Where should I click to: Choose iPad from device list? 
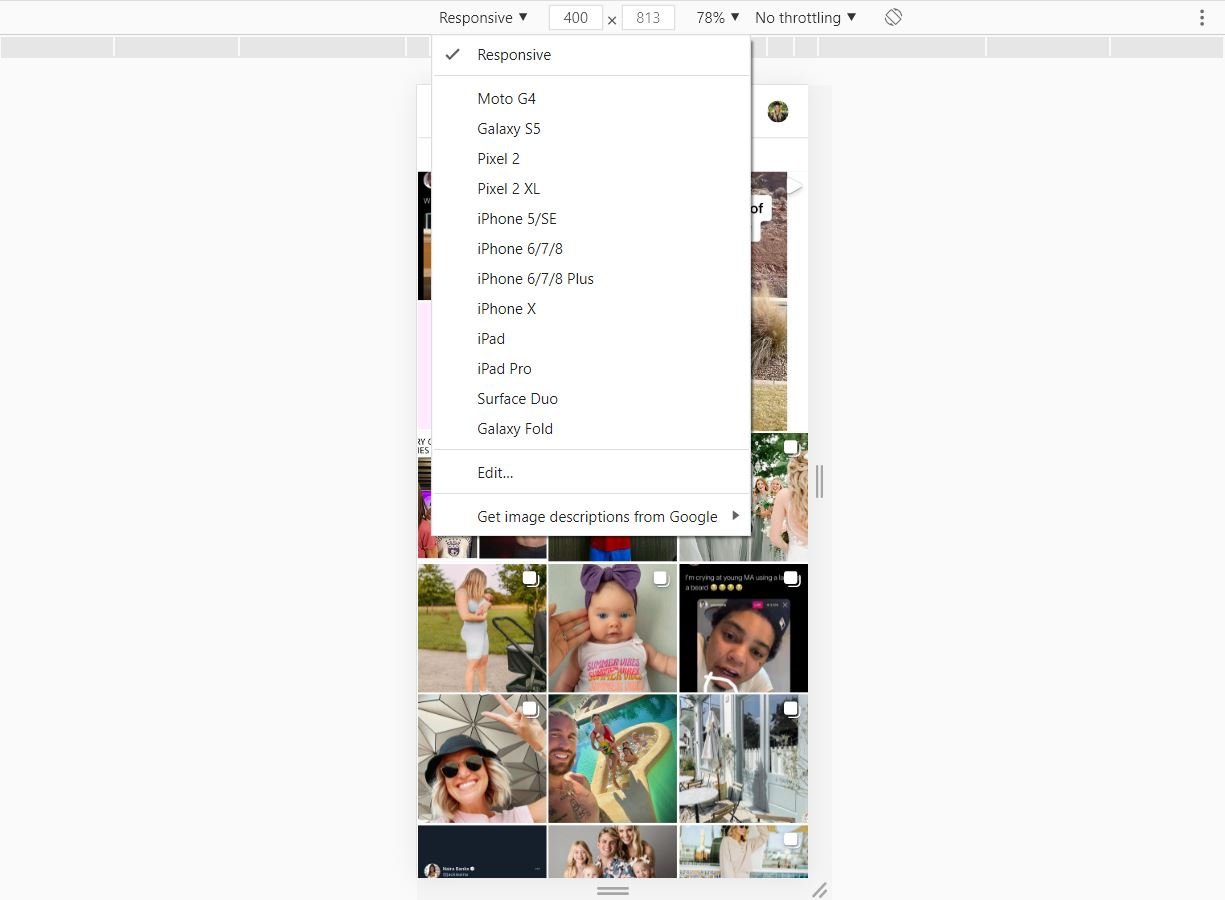pyautogui.click(x=592, y=338)
